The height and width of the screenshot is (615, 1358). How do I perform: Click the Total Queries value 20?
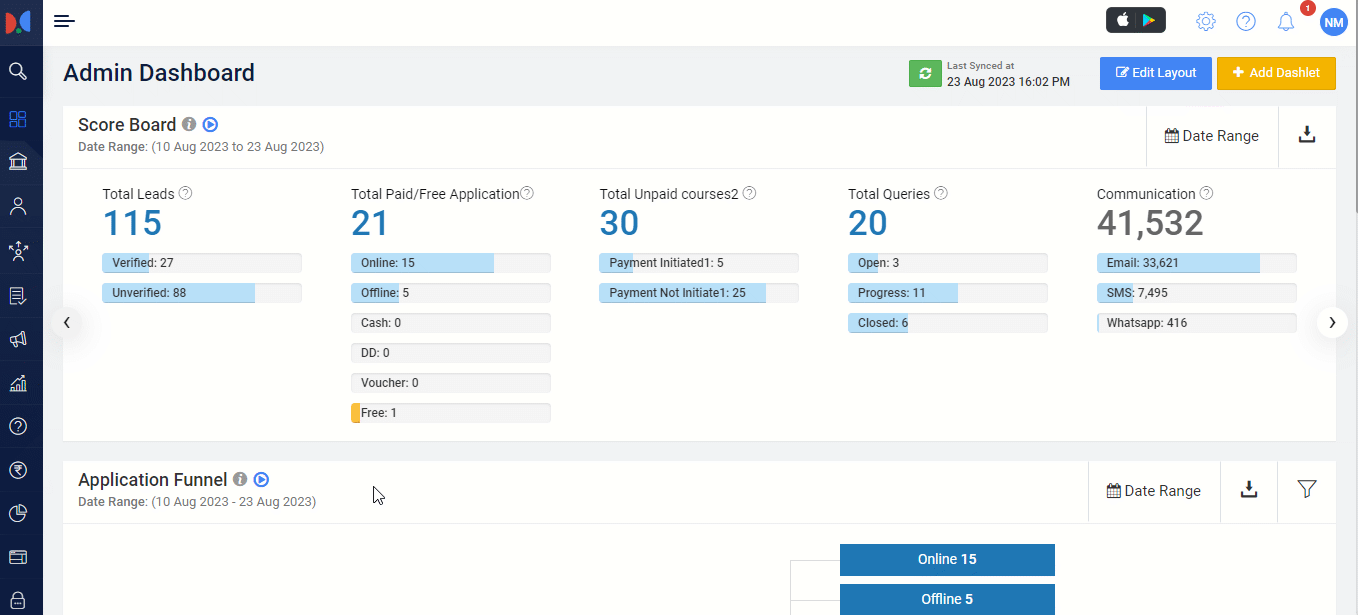(868, 223)
